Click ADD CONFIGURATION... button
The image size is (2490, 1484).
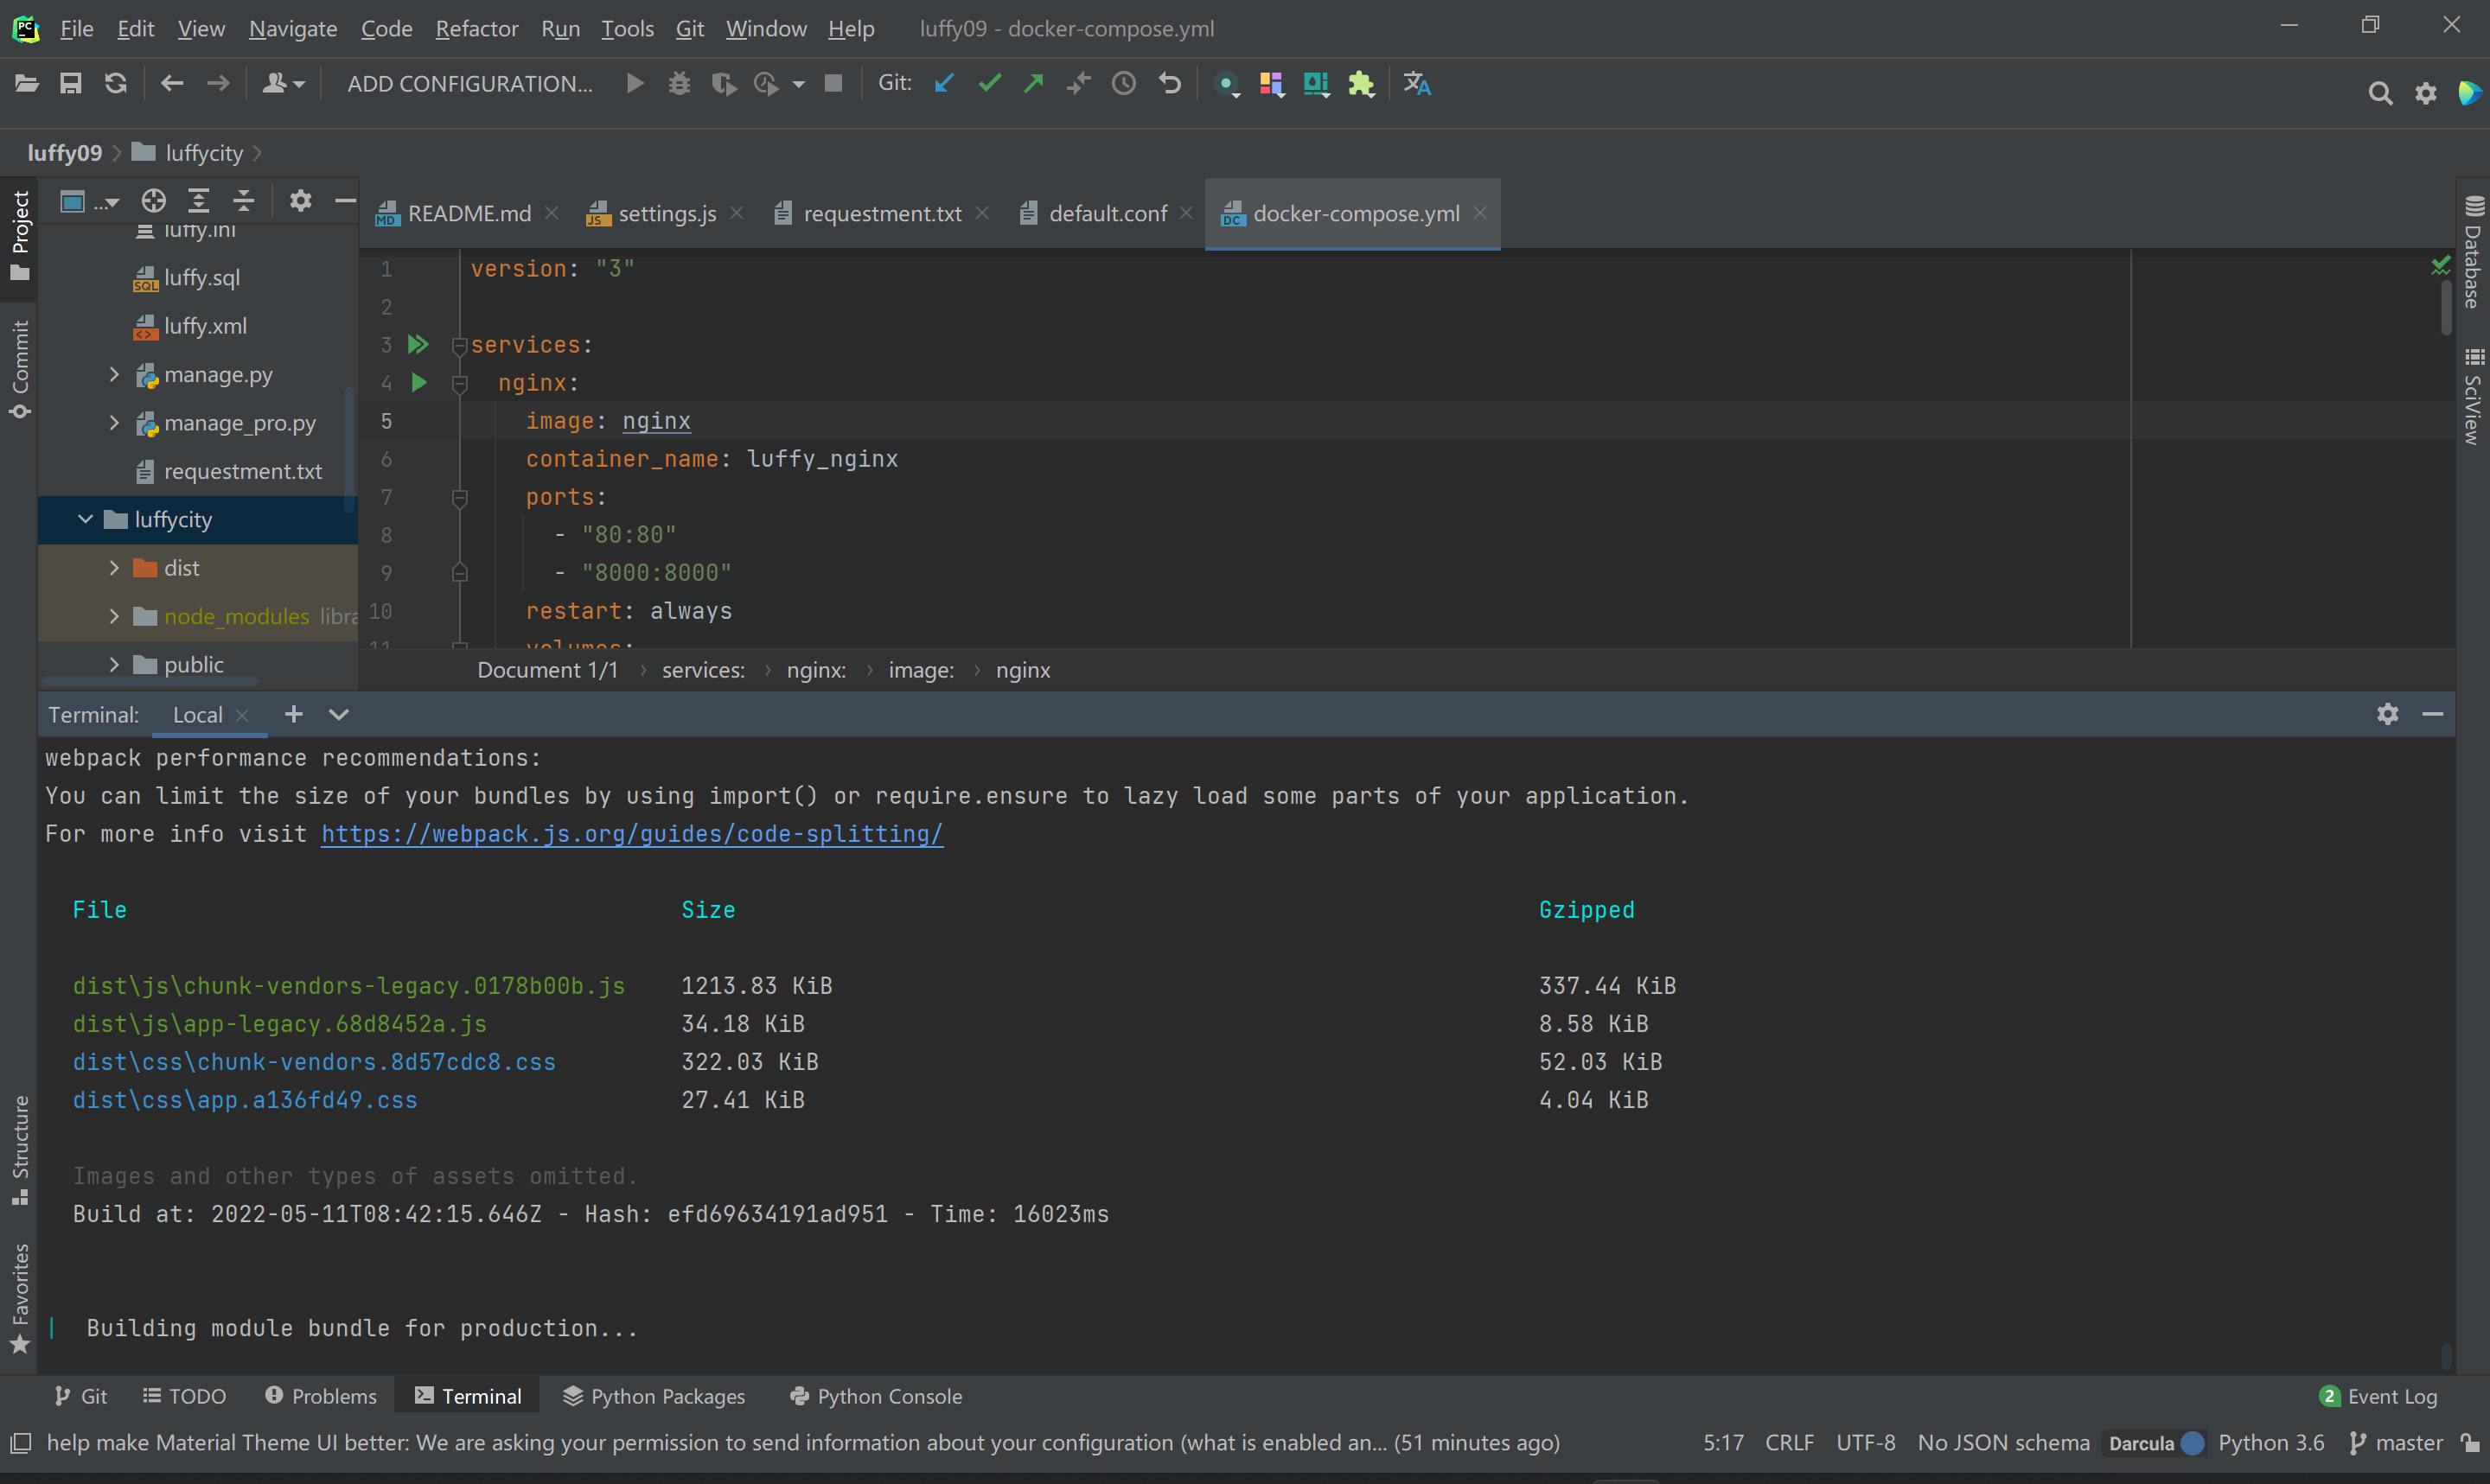[x=470, y=84]
